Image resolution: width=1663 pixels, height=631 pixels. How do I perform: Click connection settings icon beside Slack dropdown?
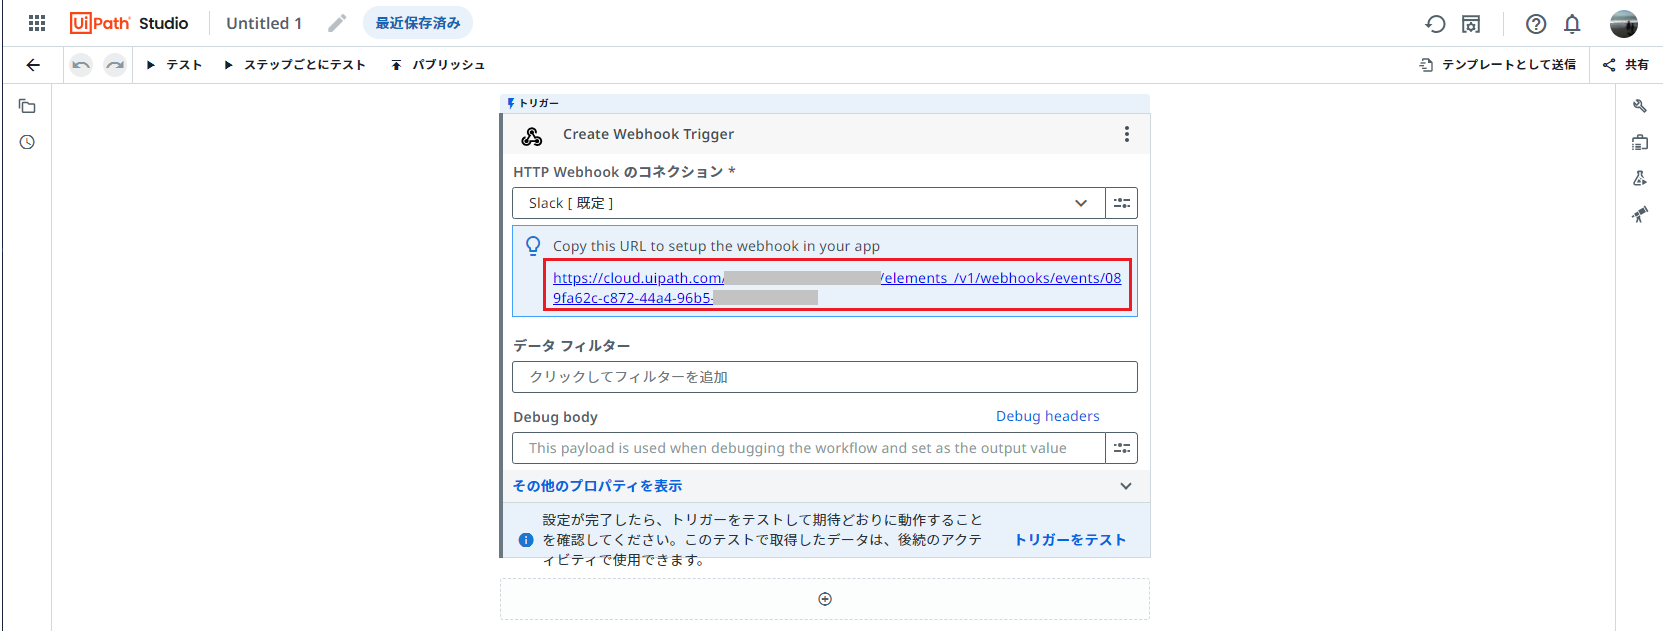point(1122,203)
